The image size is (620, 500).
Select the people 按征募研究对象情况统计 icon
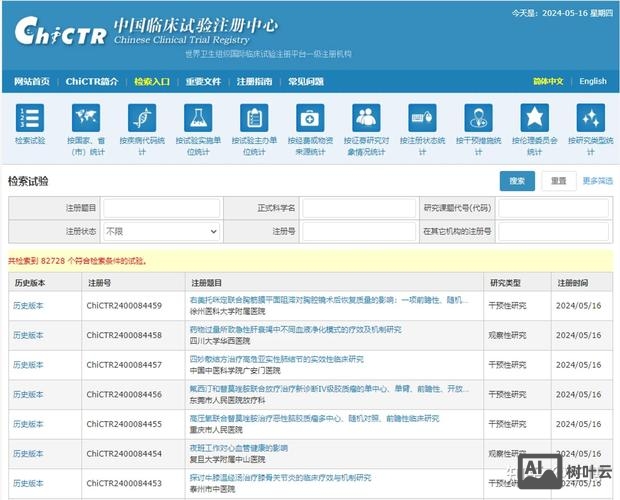point(366,118)
